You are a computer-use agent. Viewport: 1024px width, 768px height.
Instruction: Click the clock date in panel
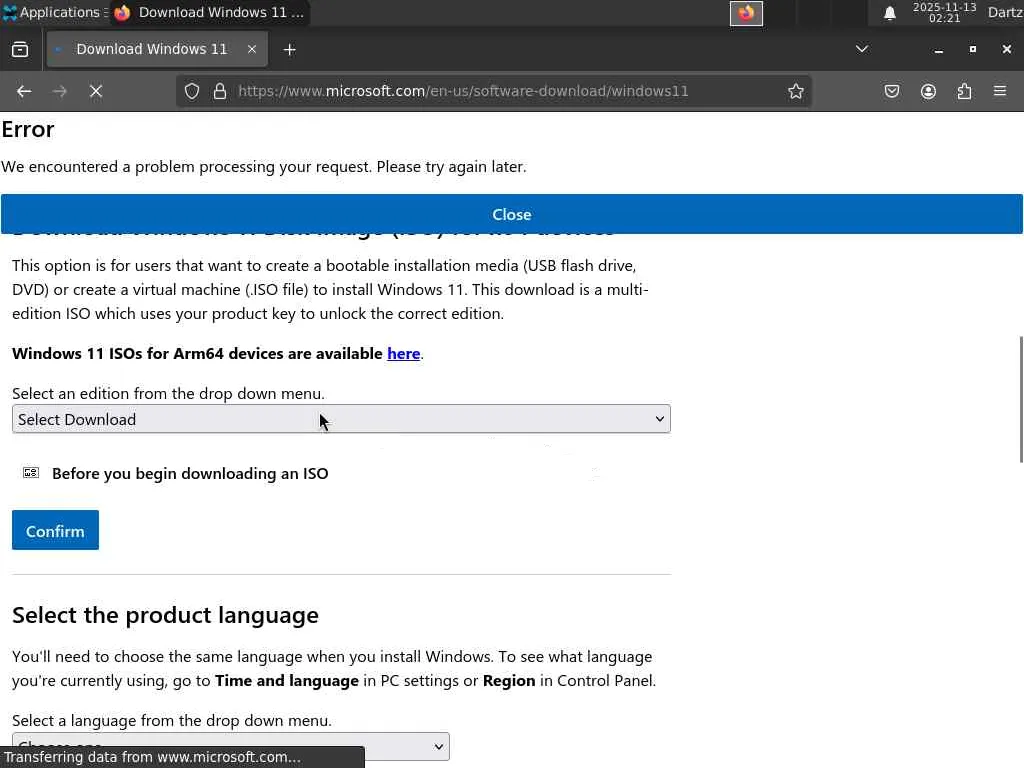pos(944,12)
